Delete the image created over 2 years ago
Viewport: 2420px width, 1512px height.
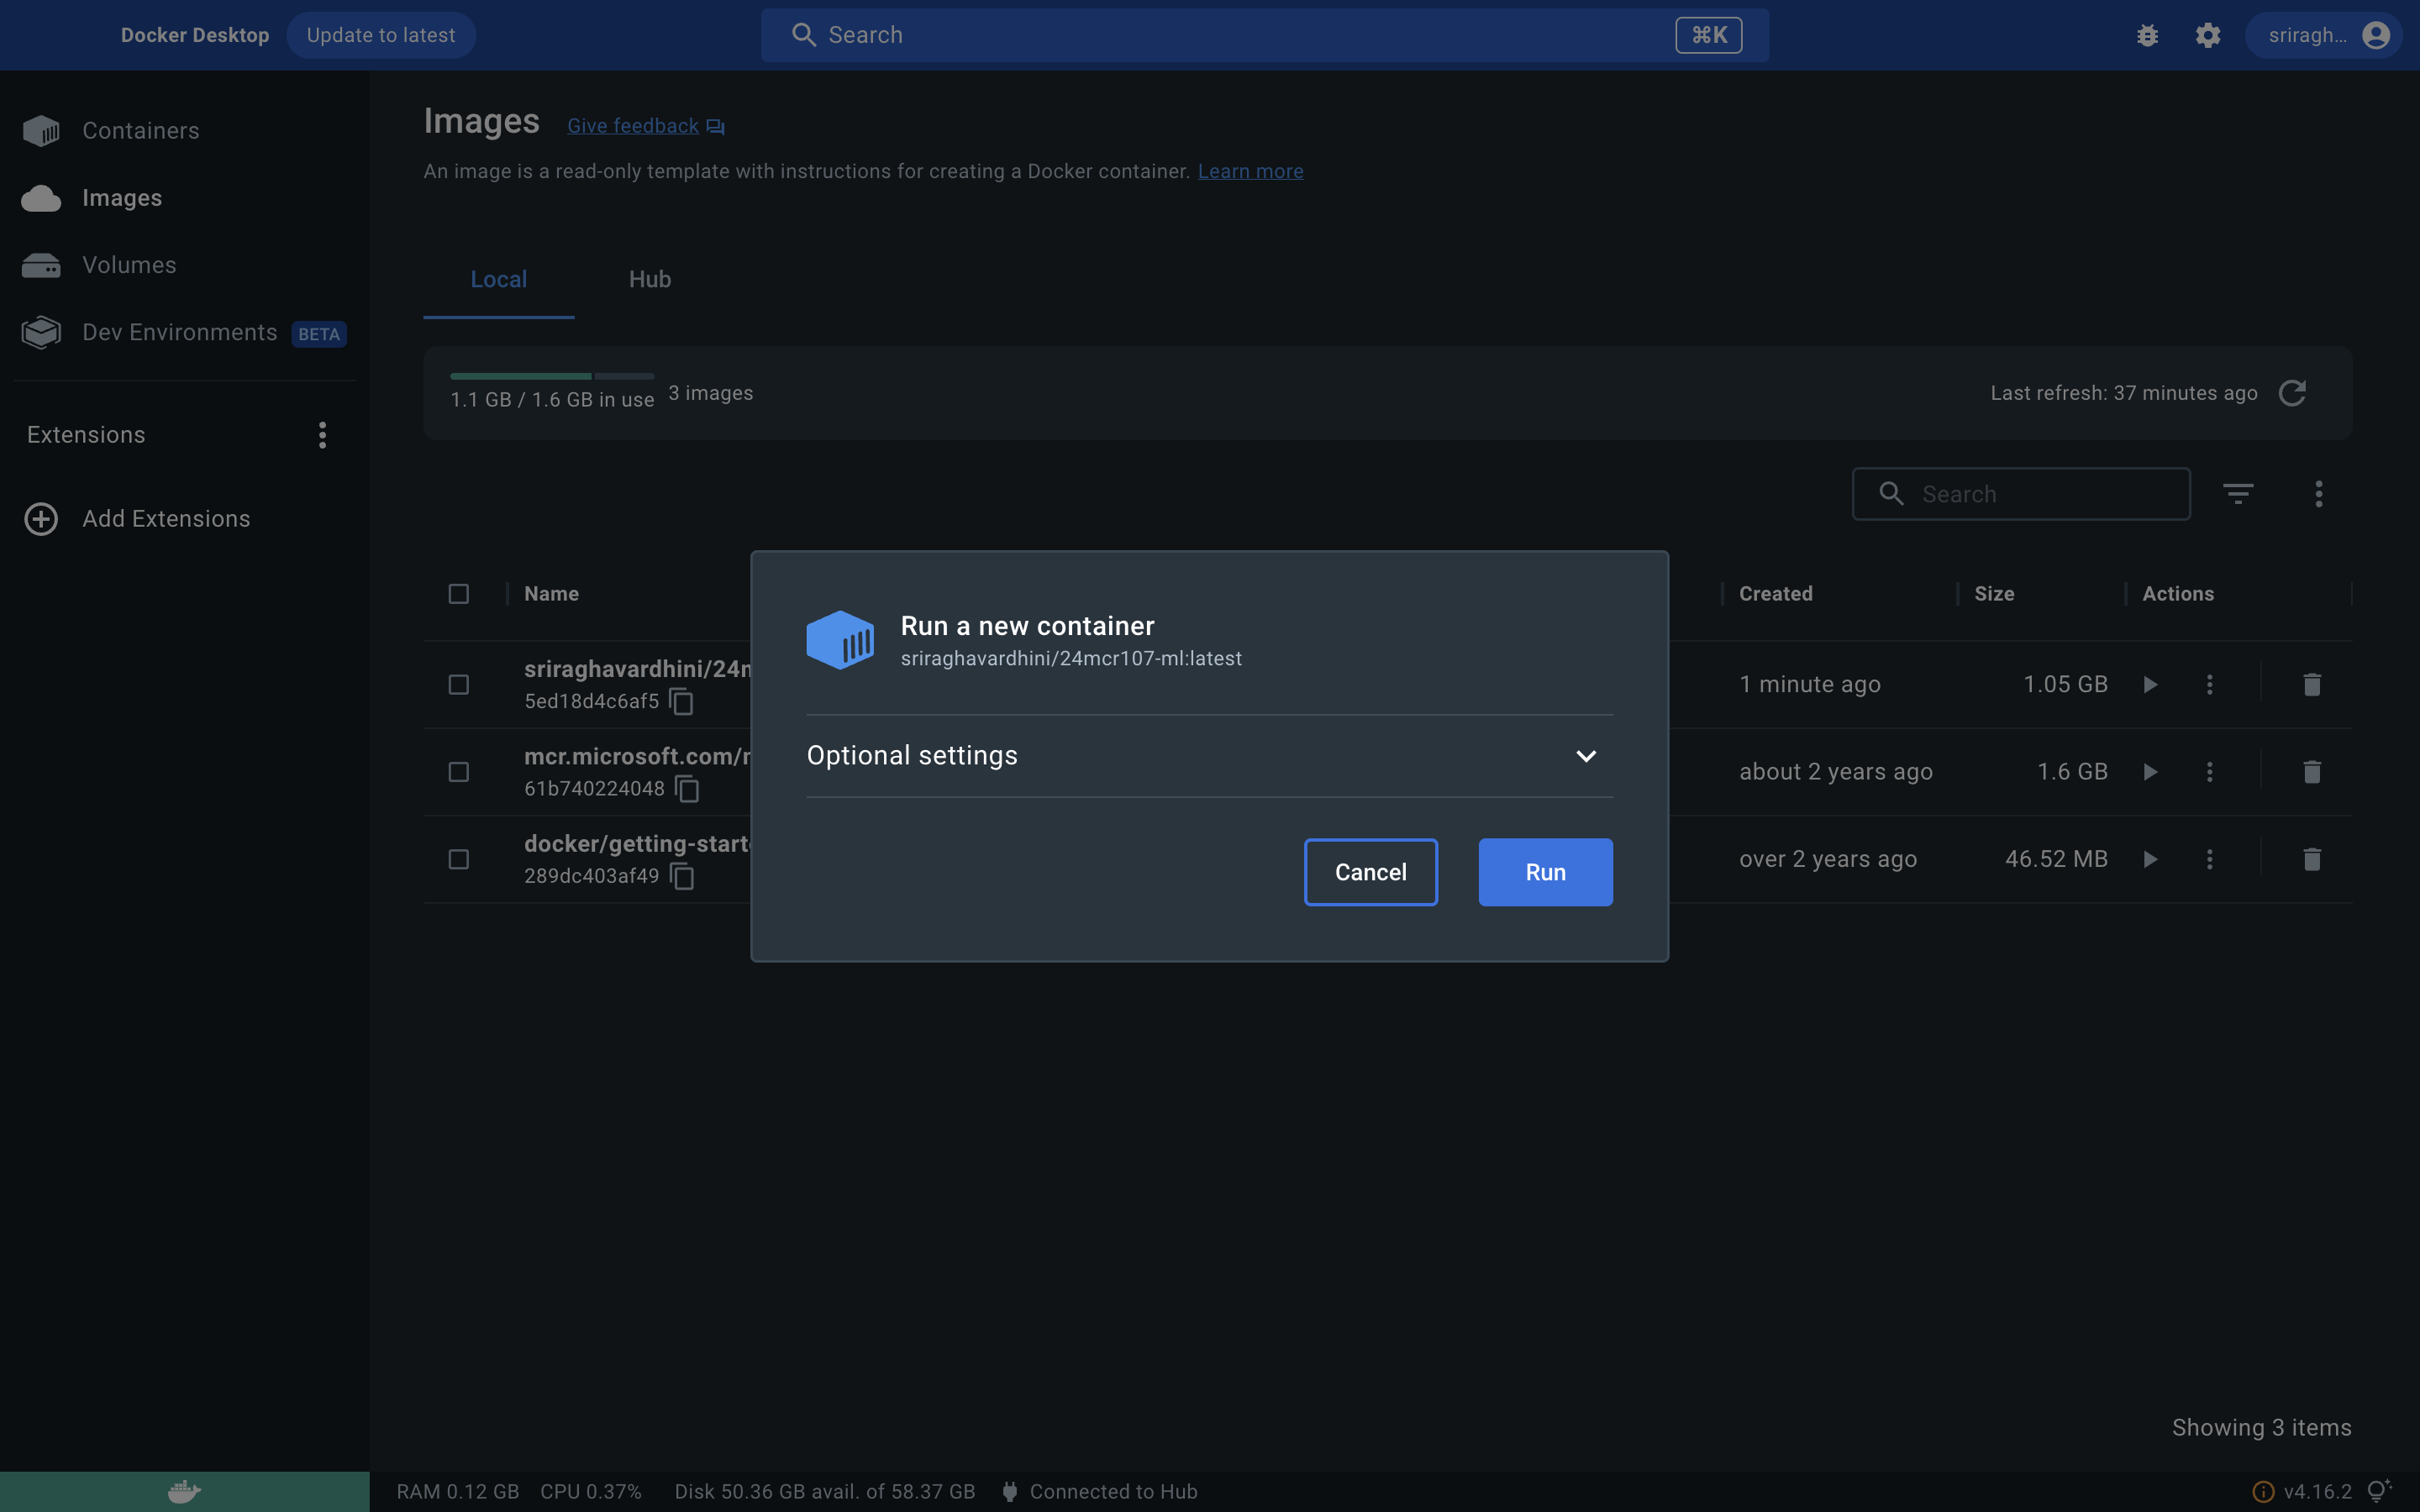pyautogui.click(x=2311, y=859)
